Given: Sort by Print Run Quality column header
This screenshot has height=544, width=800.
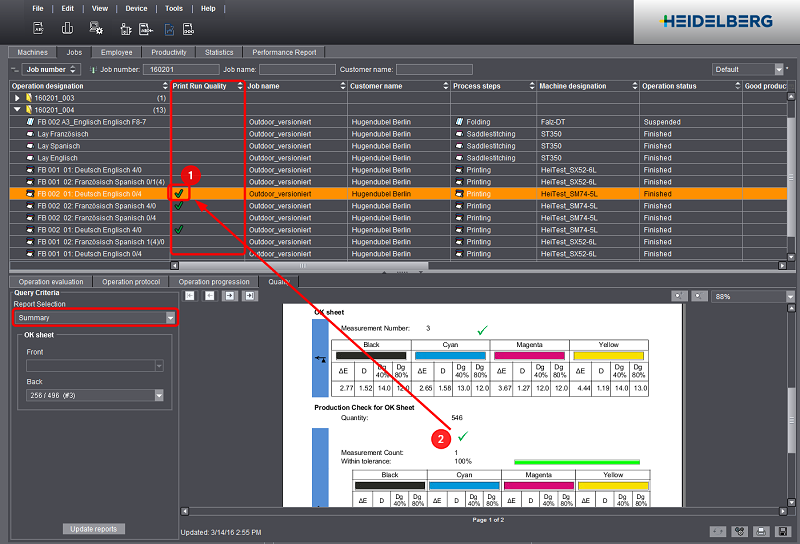Looking at the screenshot, I should (207, 86).
